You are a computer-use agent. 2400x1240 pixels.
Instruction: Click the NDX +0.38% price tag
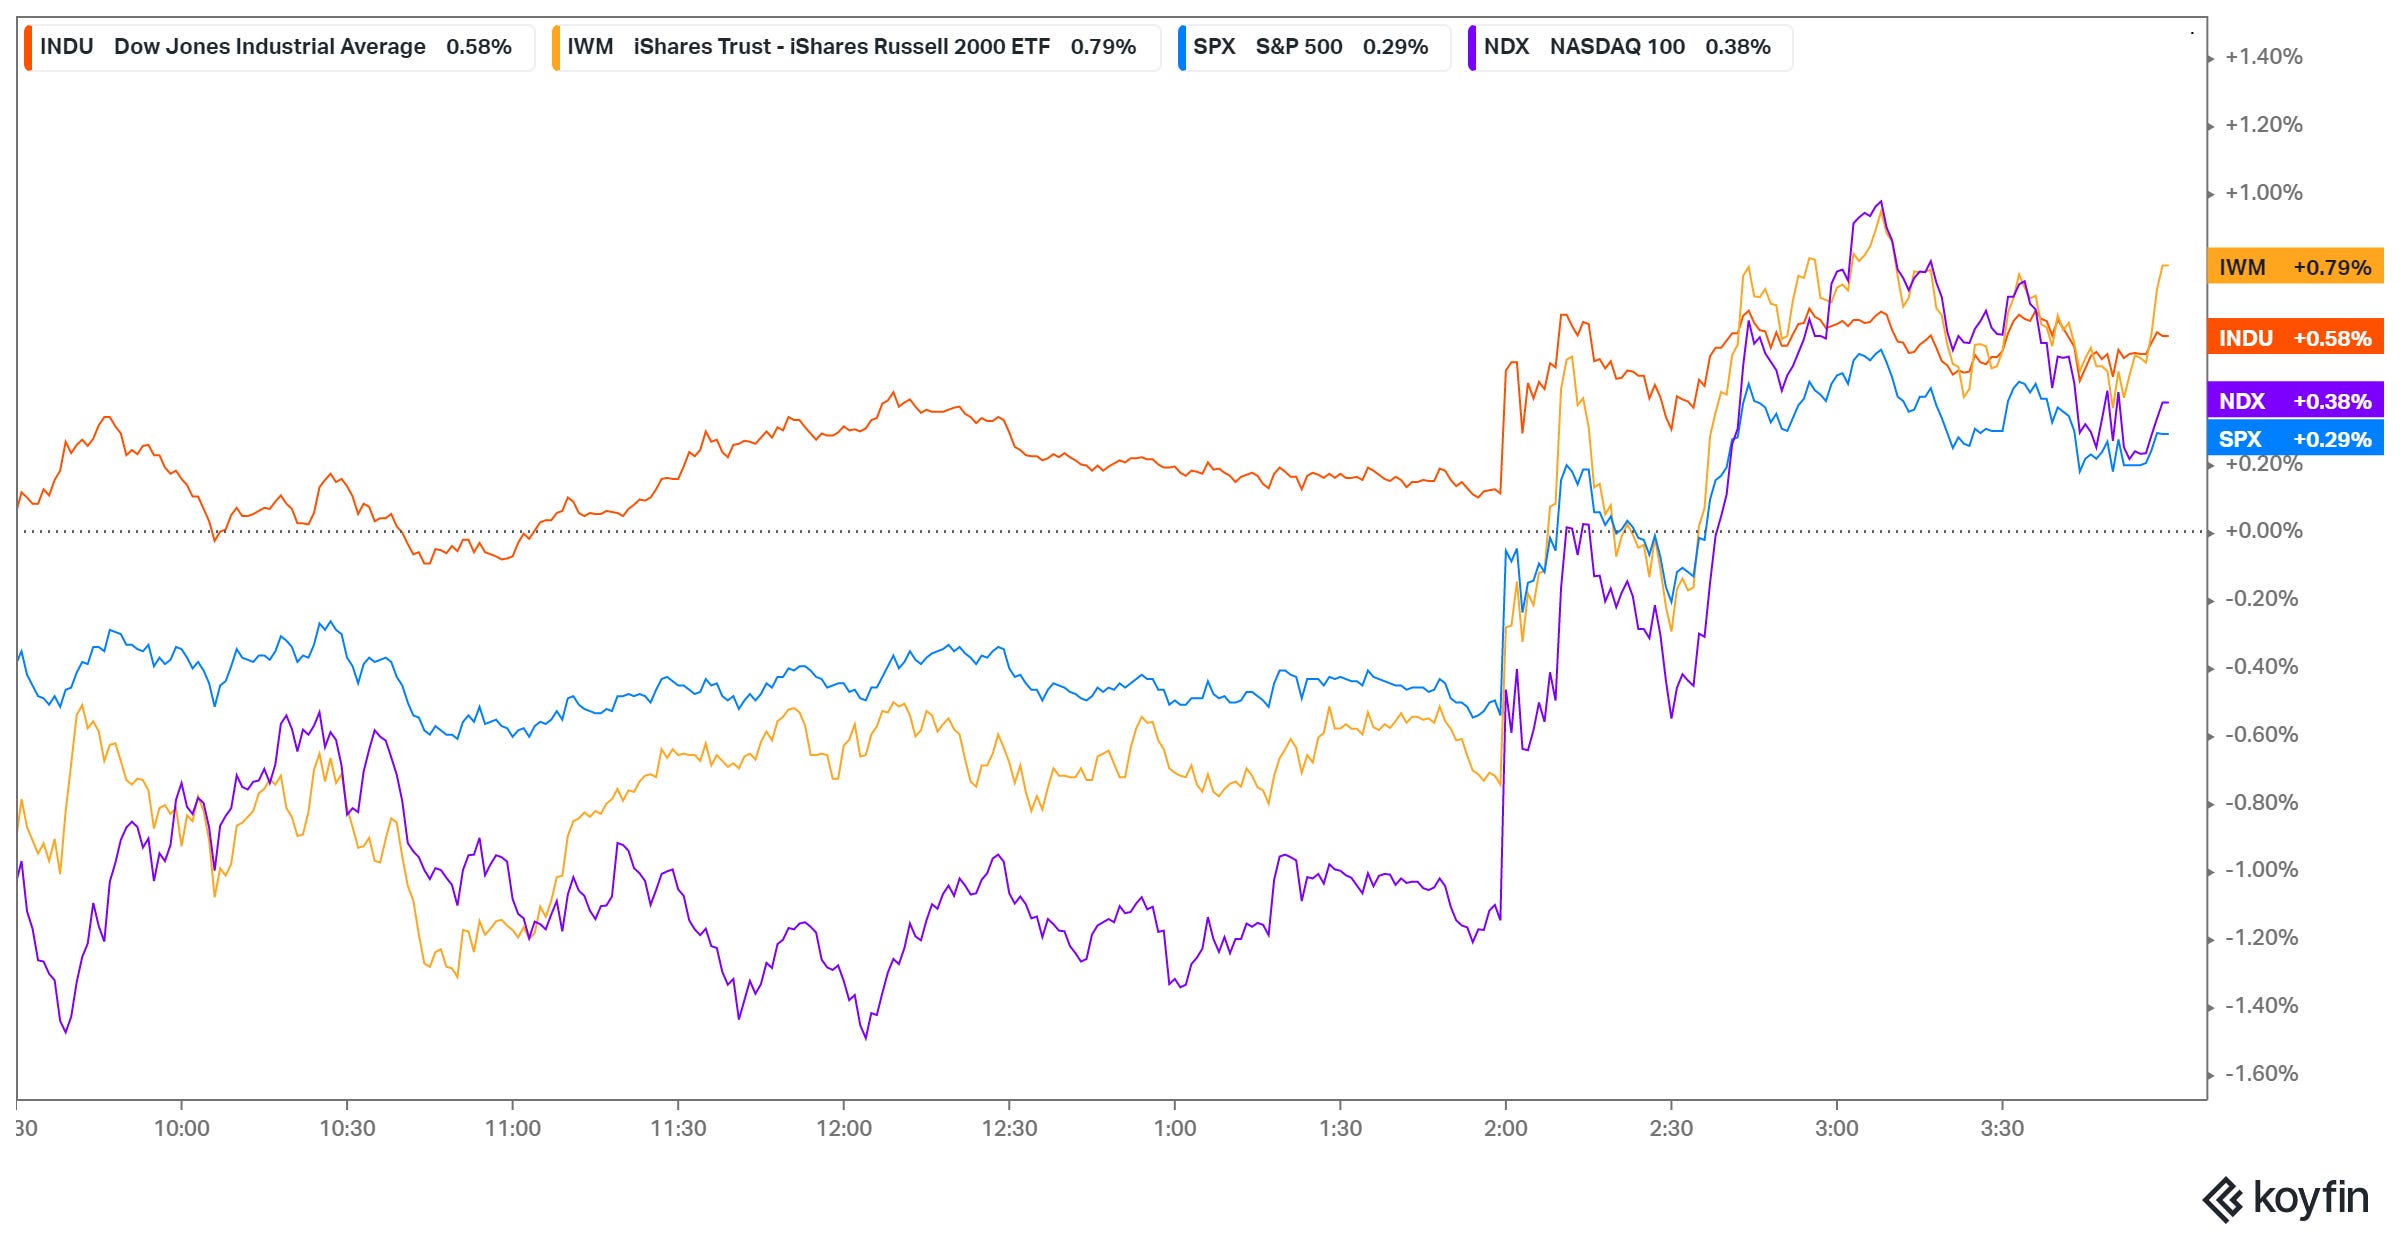point(2295,401)
